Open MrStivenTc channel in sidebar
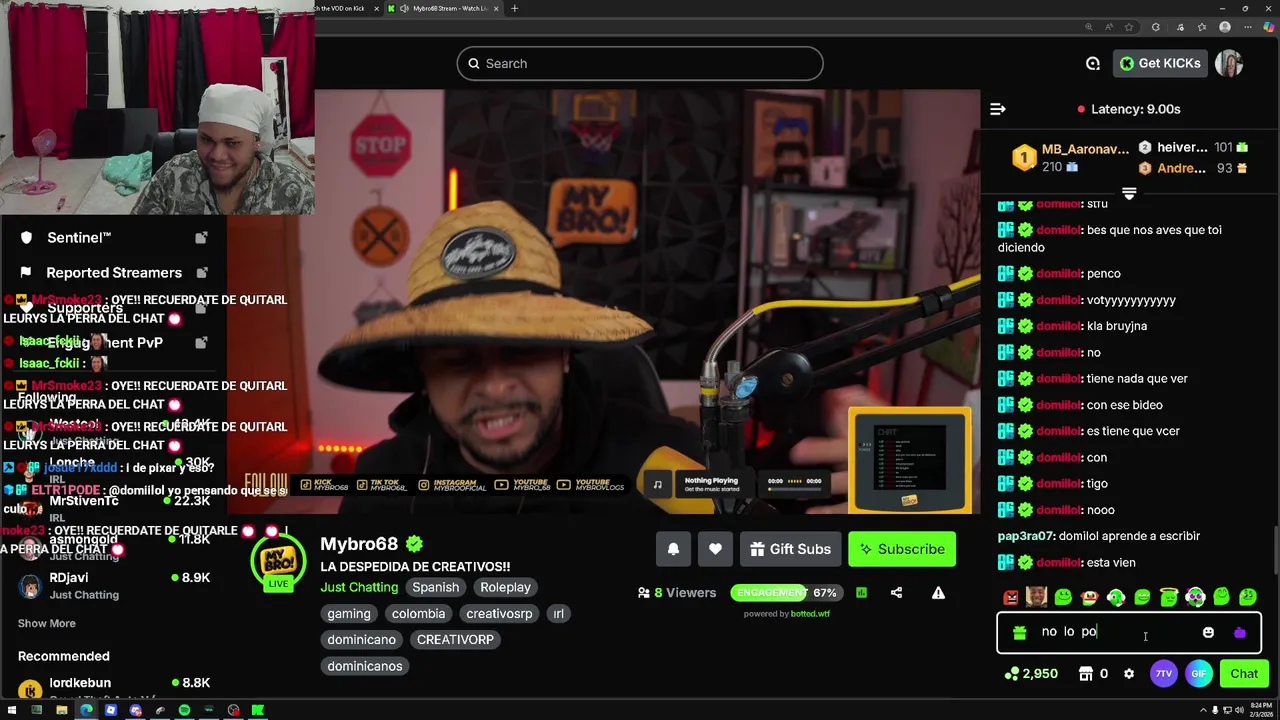This screenshot has width=1280, height=720. click(x=114, y=508)
